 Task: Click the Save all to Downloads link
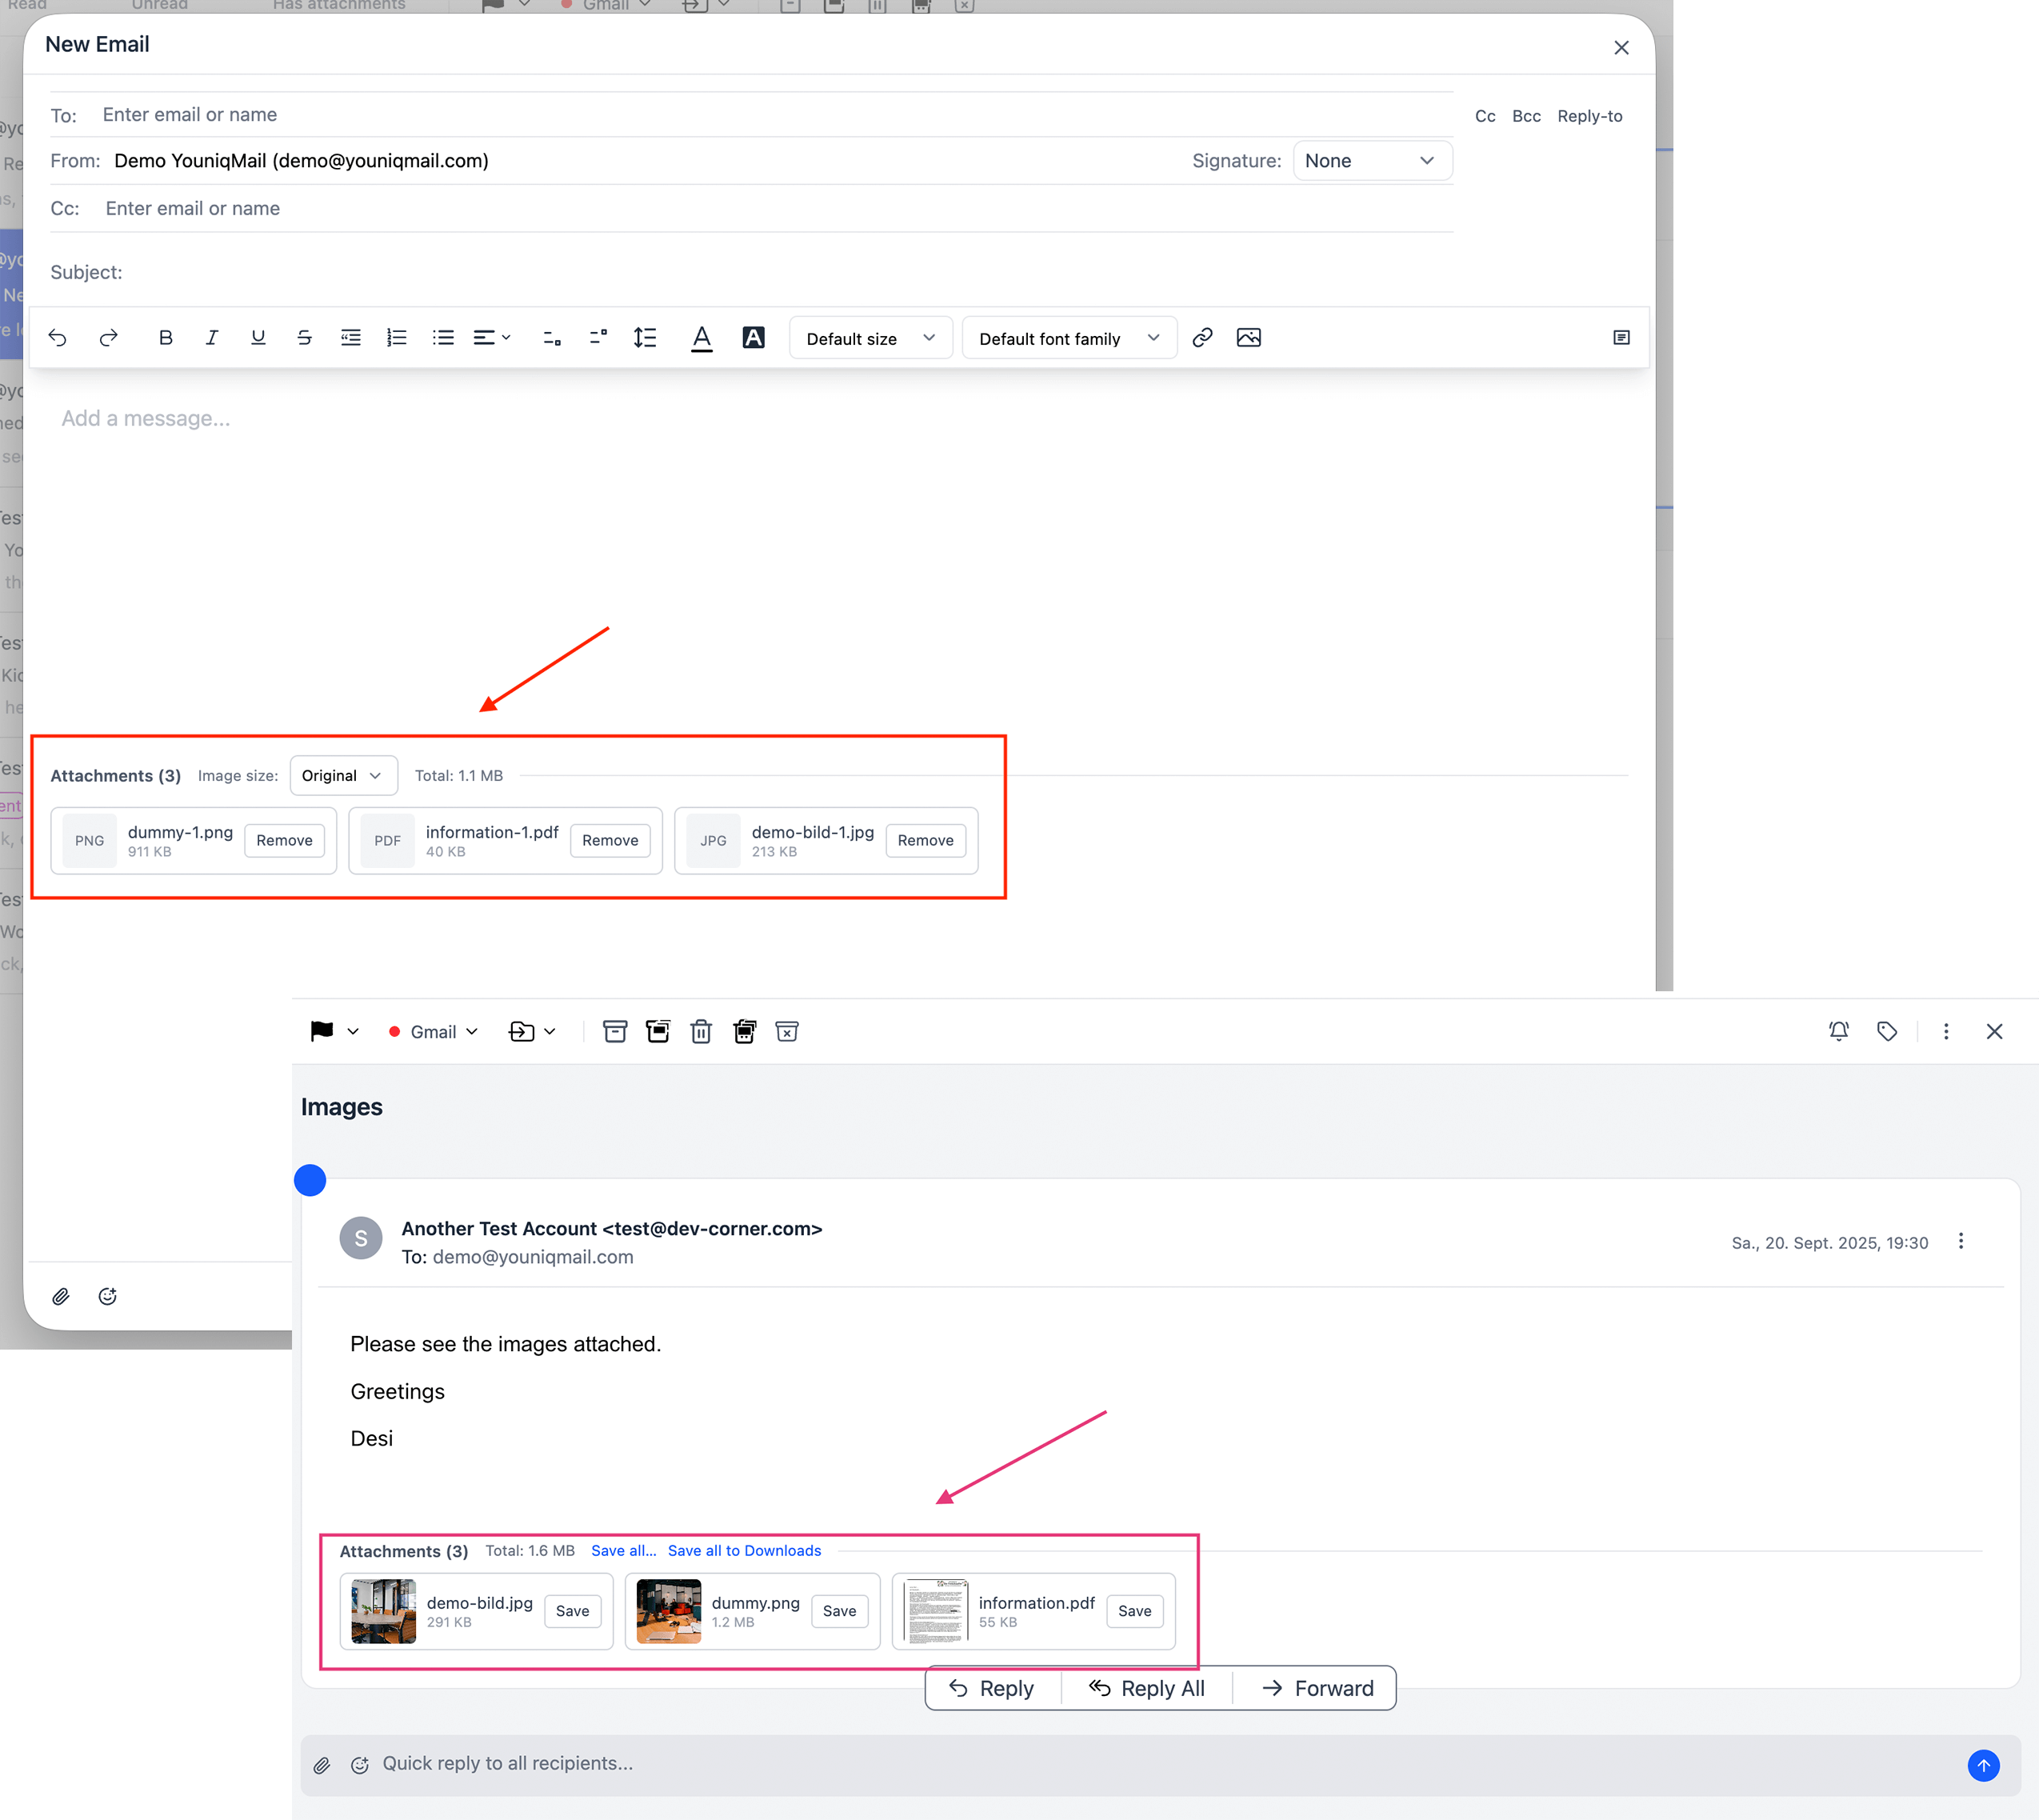click(744, 1551)
